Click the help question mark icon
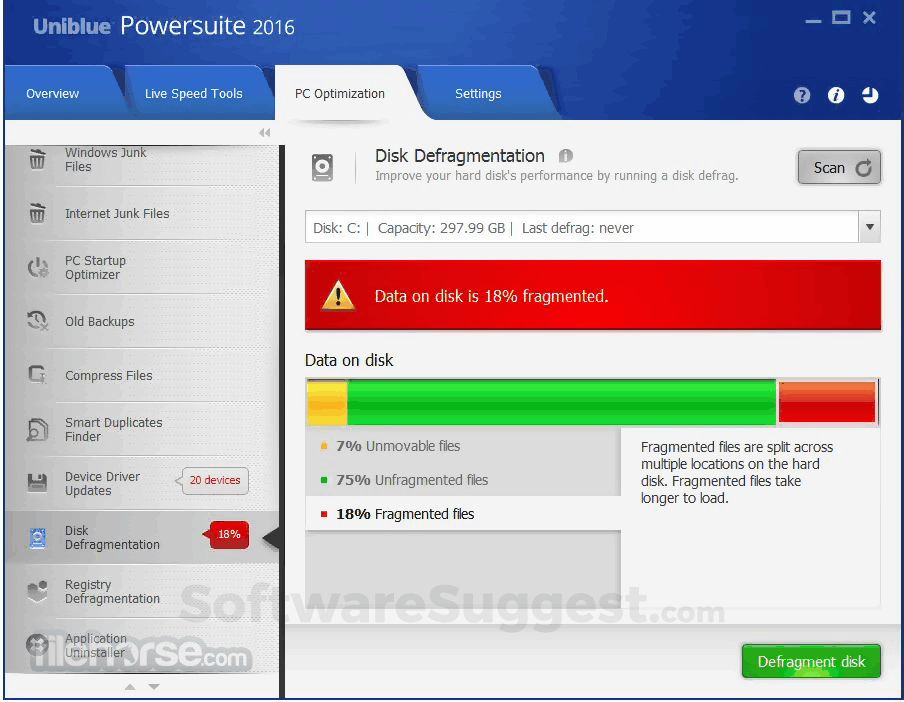This screenshot has height=702, width=904. (802, 95)
